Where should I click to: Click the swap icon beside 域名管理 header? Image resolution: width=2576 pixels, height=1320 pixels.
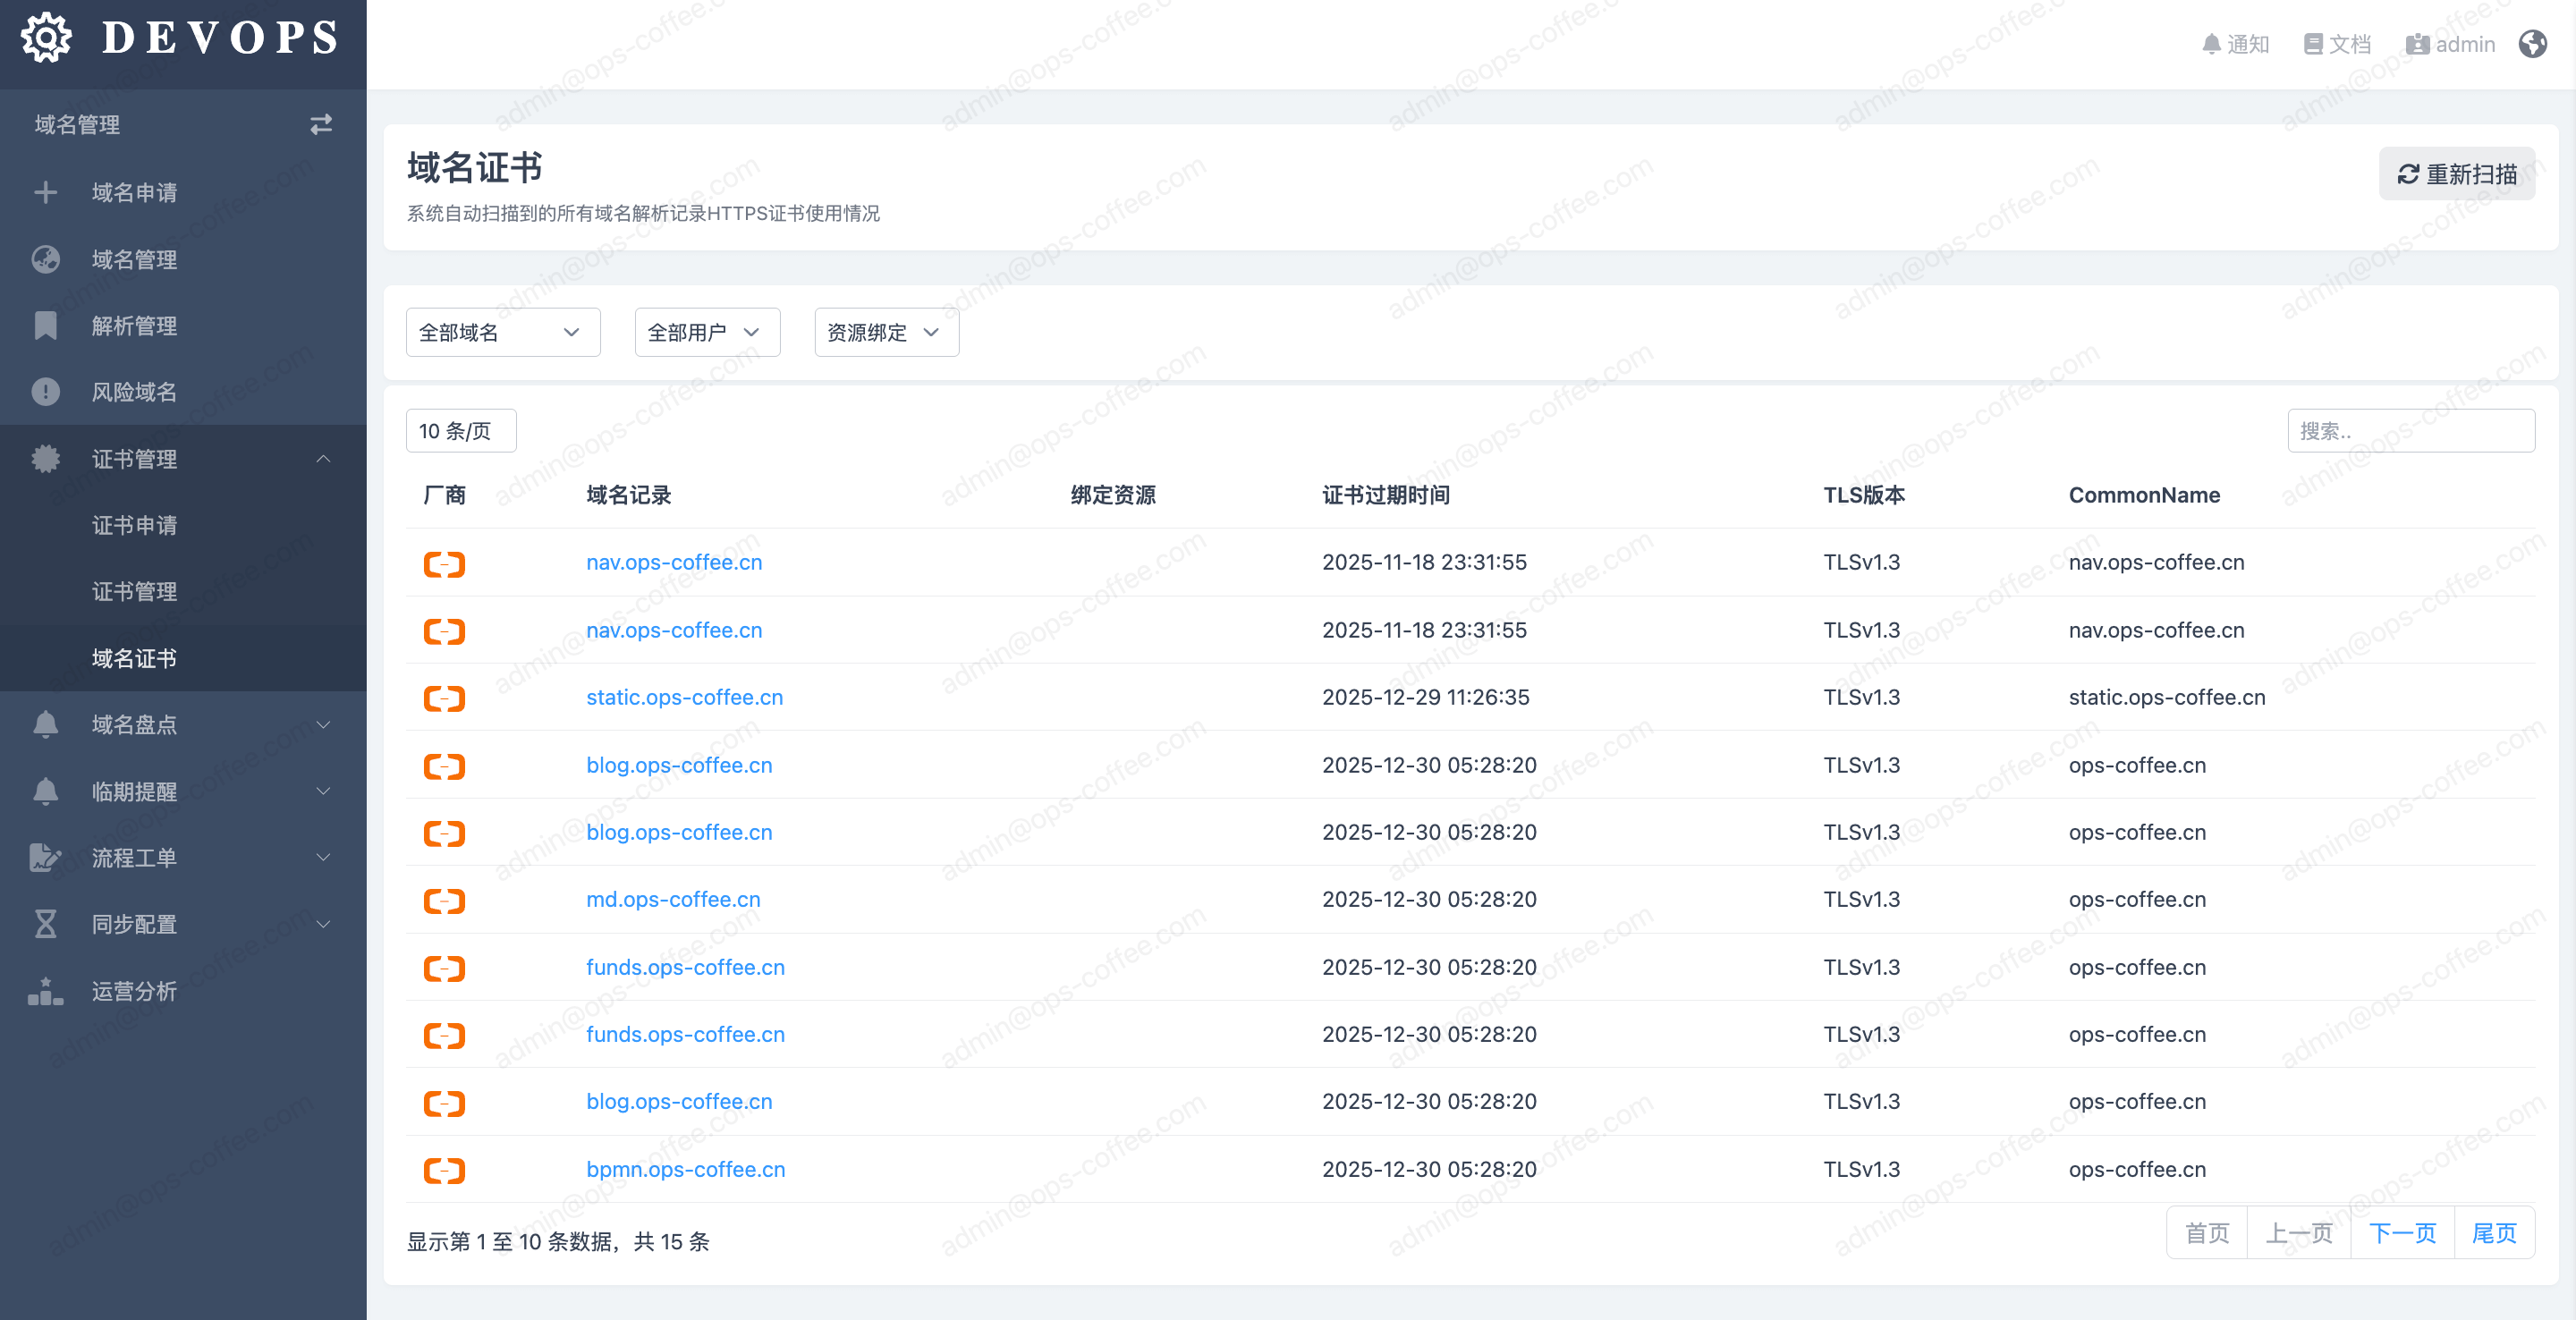320,125
